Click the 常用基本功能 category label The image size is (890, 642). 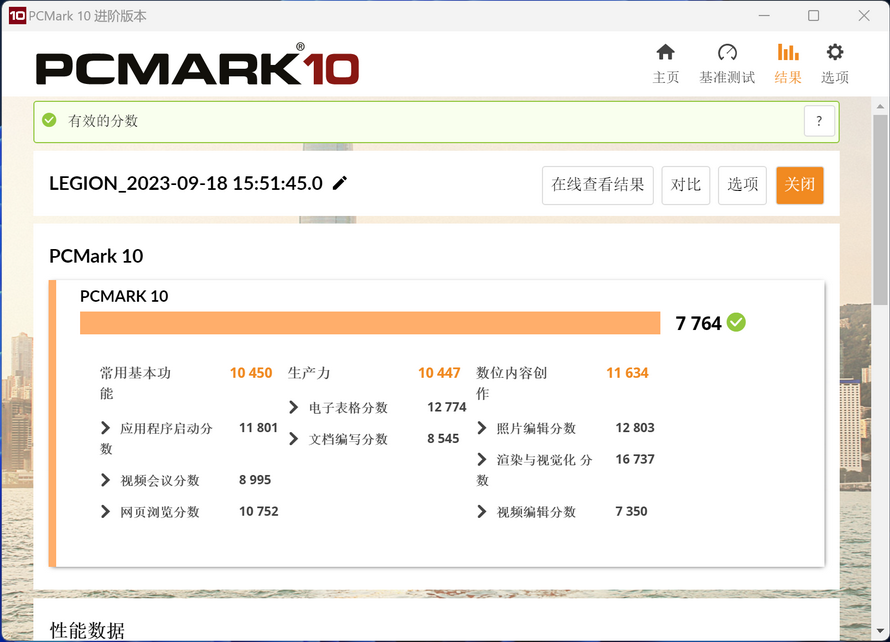coord(135,383)
